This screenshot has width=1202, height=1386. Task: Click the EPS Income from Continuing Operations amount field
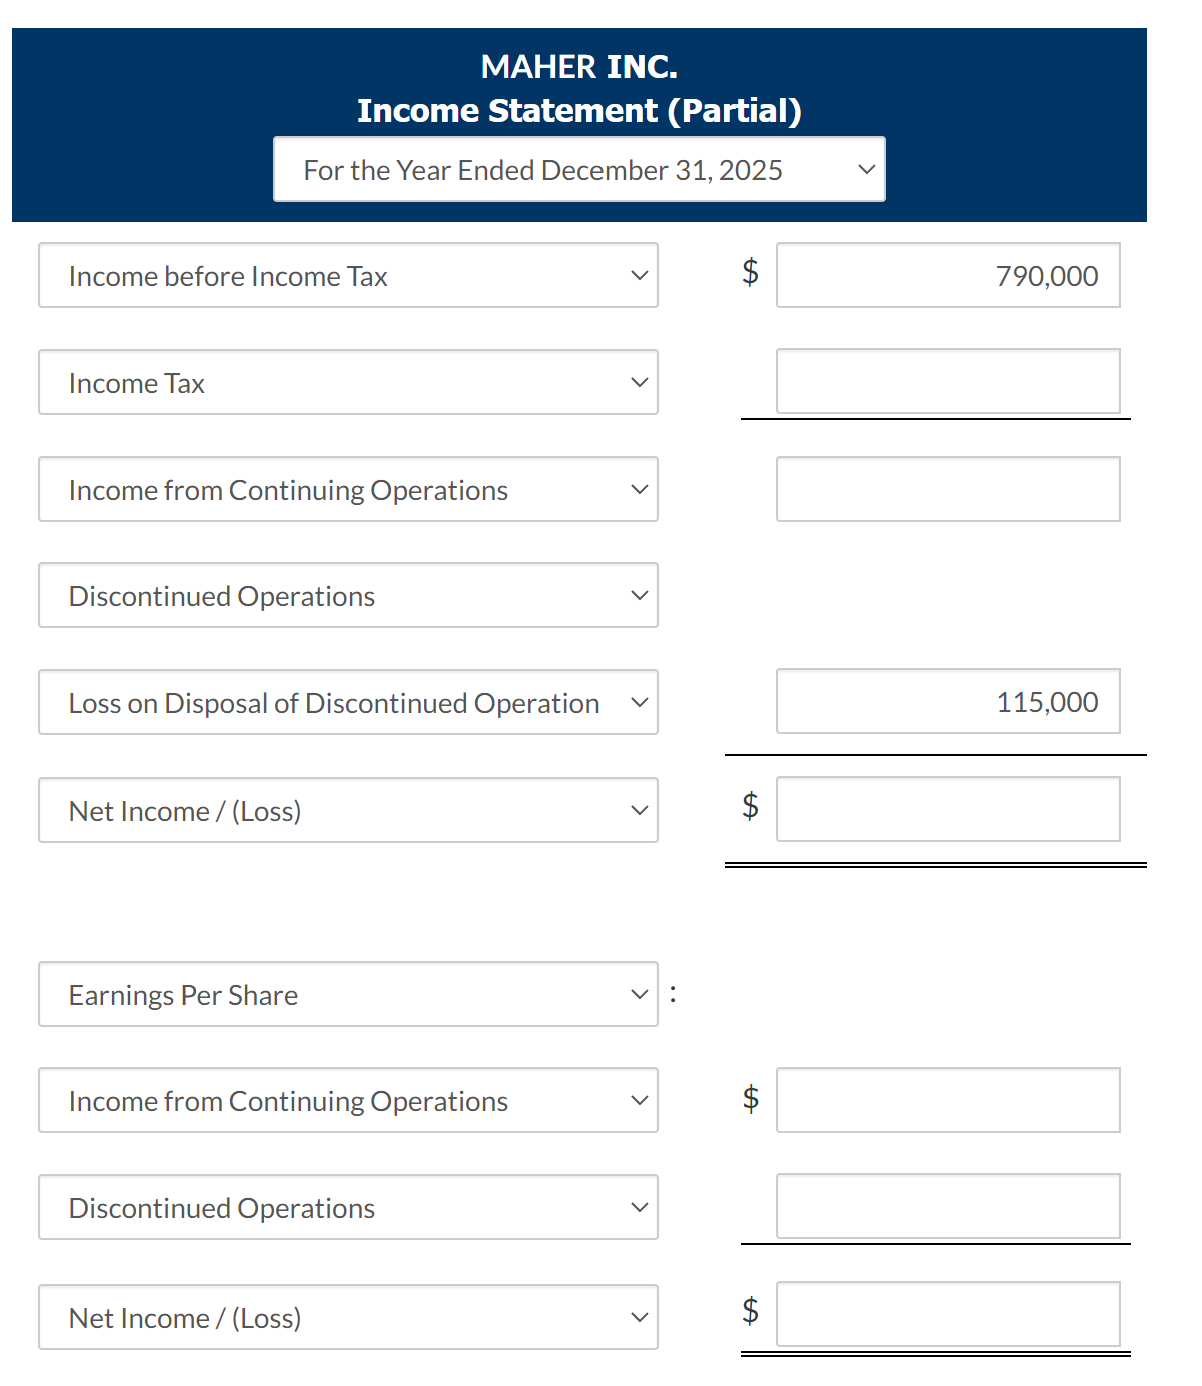coord(948,1100)
